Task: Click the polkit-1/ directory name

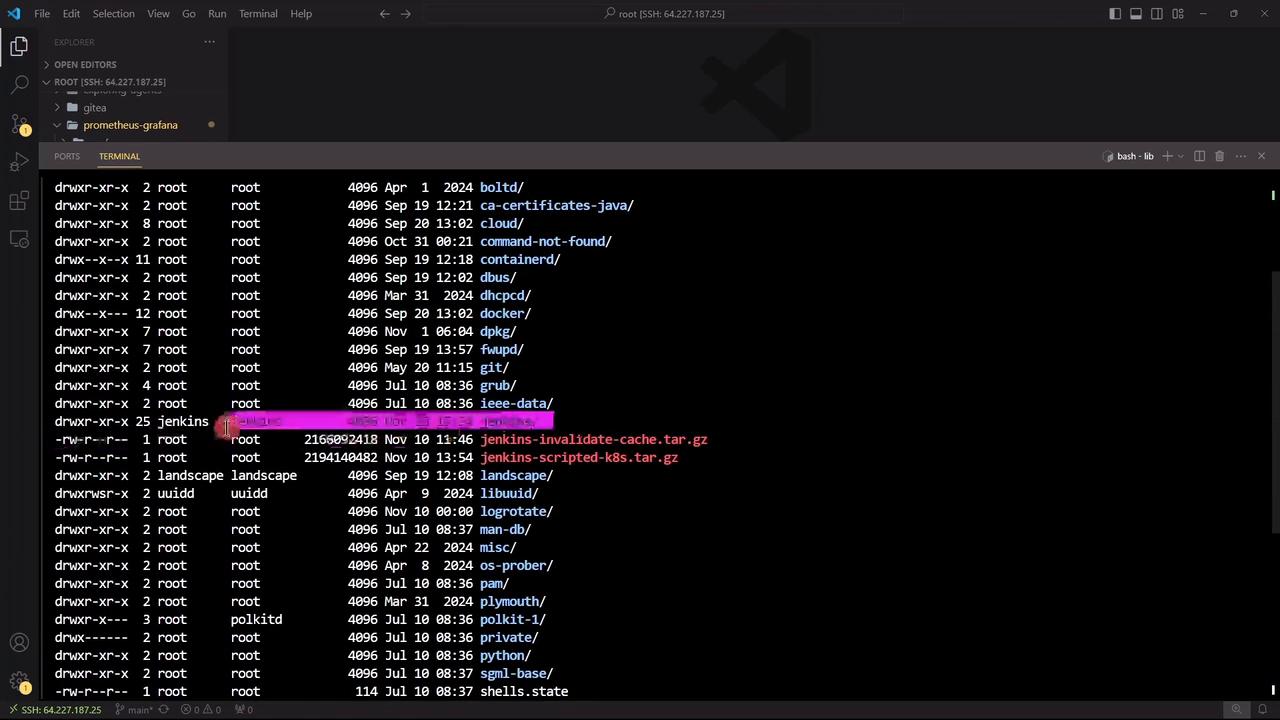Action: pos(513,619)
